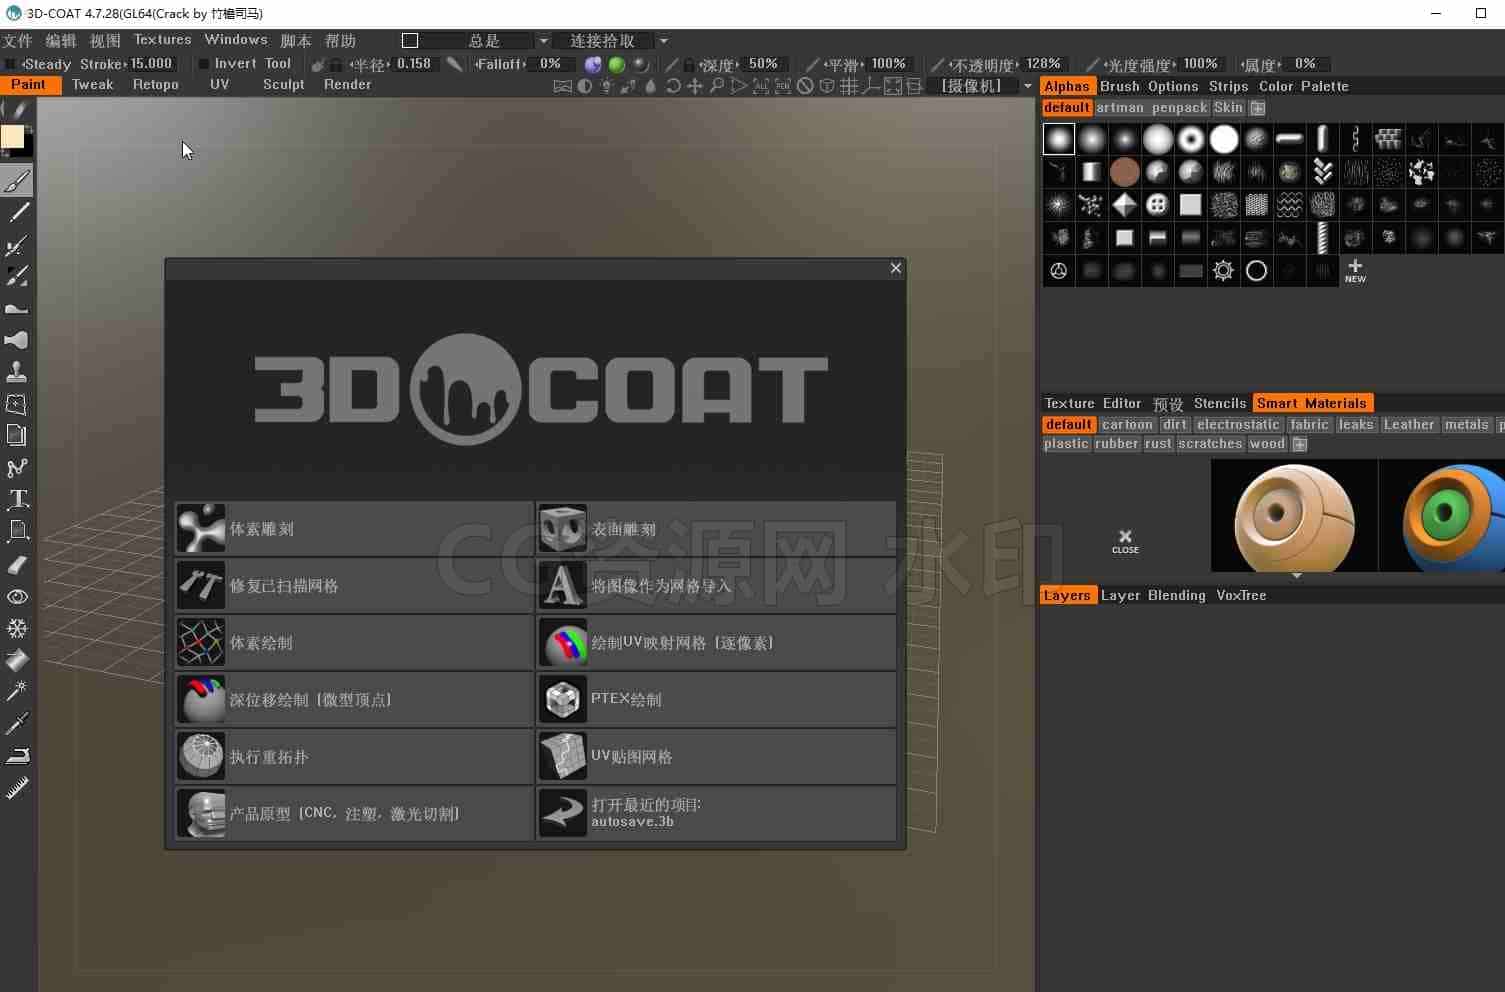Screen dimensions: 1505x992
Task: Activate the Magic Wand tool
Action: 17,691
